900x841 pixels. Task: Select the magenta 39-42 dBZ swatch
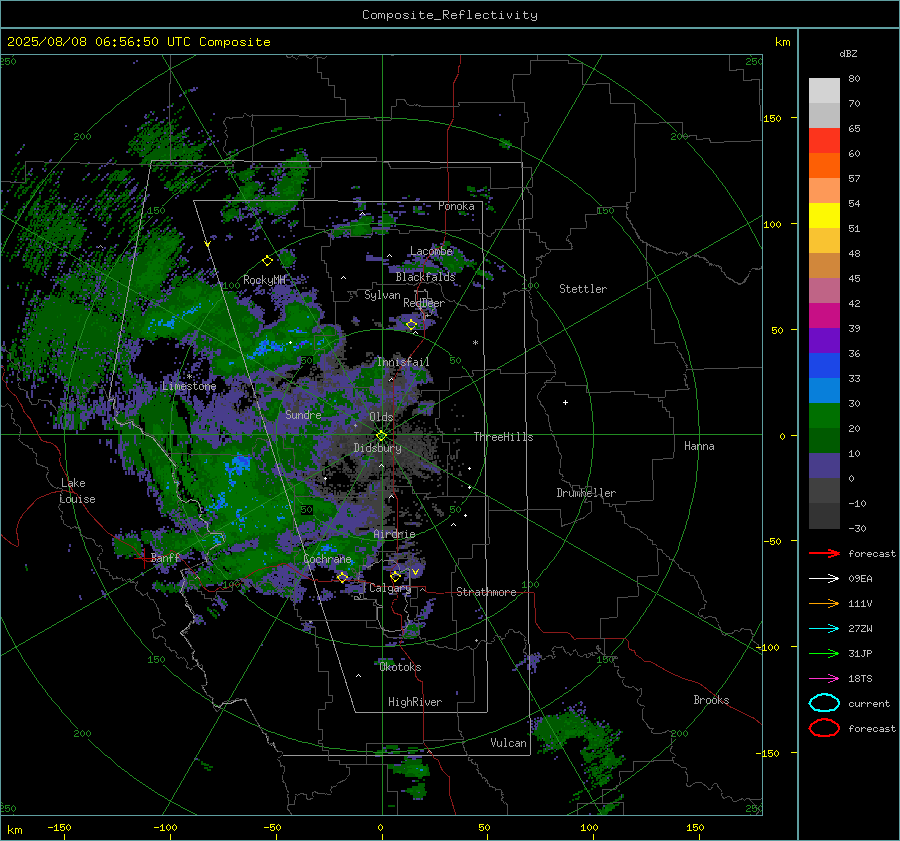824,315
